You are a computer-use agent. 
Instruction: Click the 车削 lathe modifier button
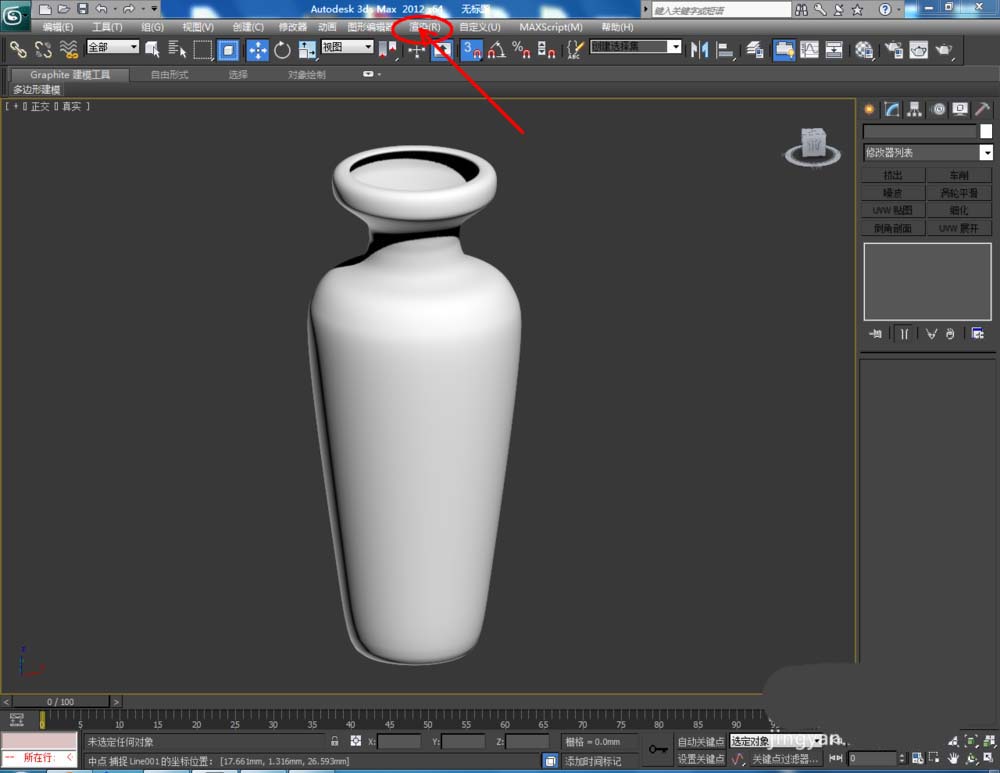959,175
